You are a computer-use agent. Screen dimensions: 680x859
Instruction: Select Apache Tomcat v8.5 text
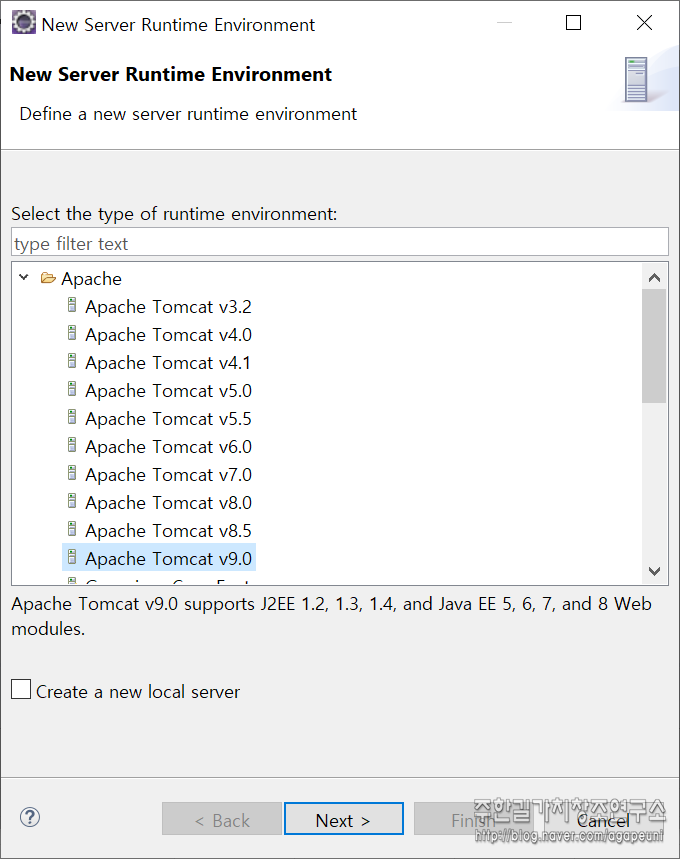click(168, 530)
